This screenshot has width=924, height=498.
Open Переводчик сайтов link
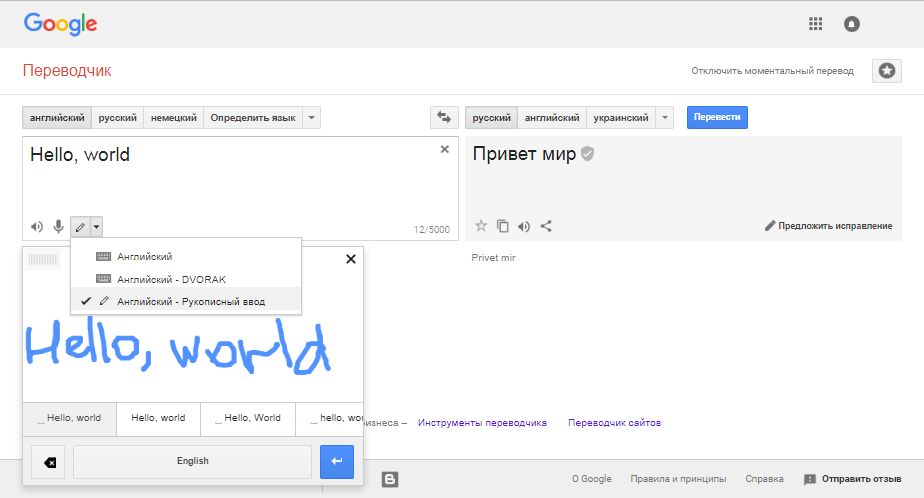click(615, 423)
